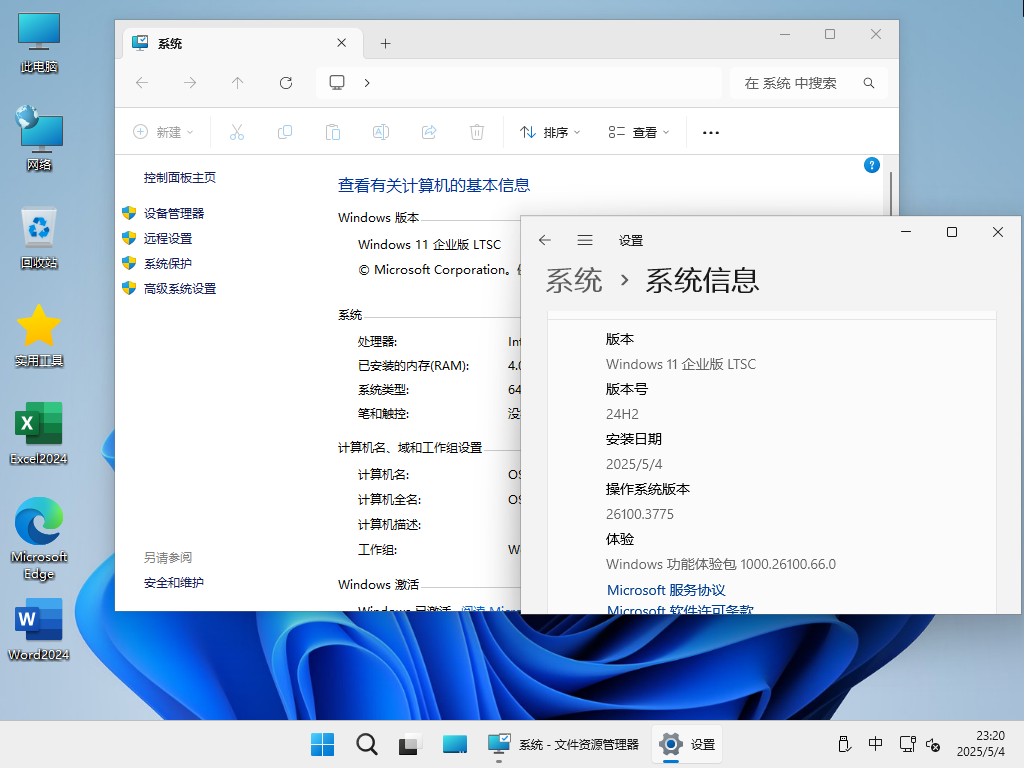Switch to 设置 taskbar item
1024x768 pixels.
(x=687, y=744)
